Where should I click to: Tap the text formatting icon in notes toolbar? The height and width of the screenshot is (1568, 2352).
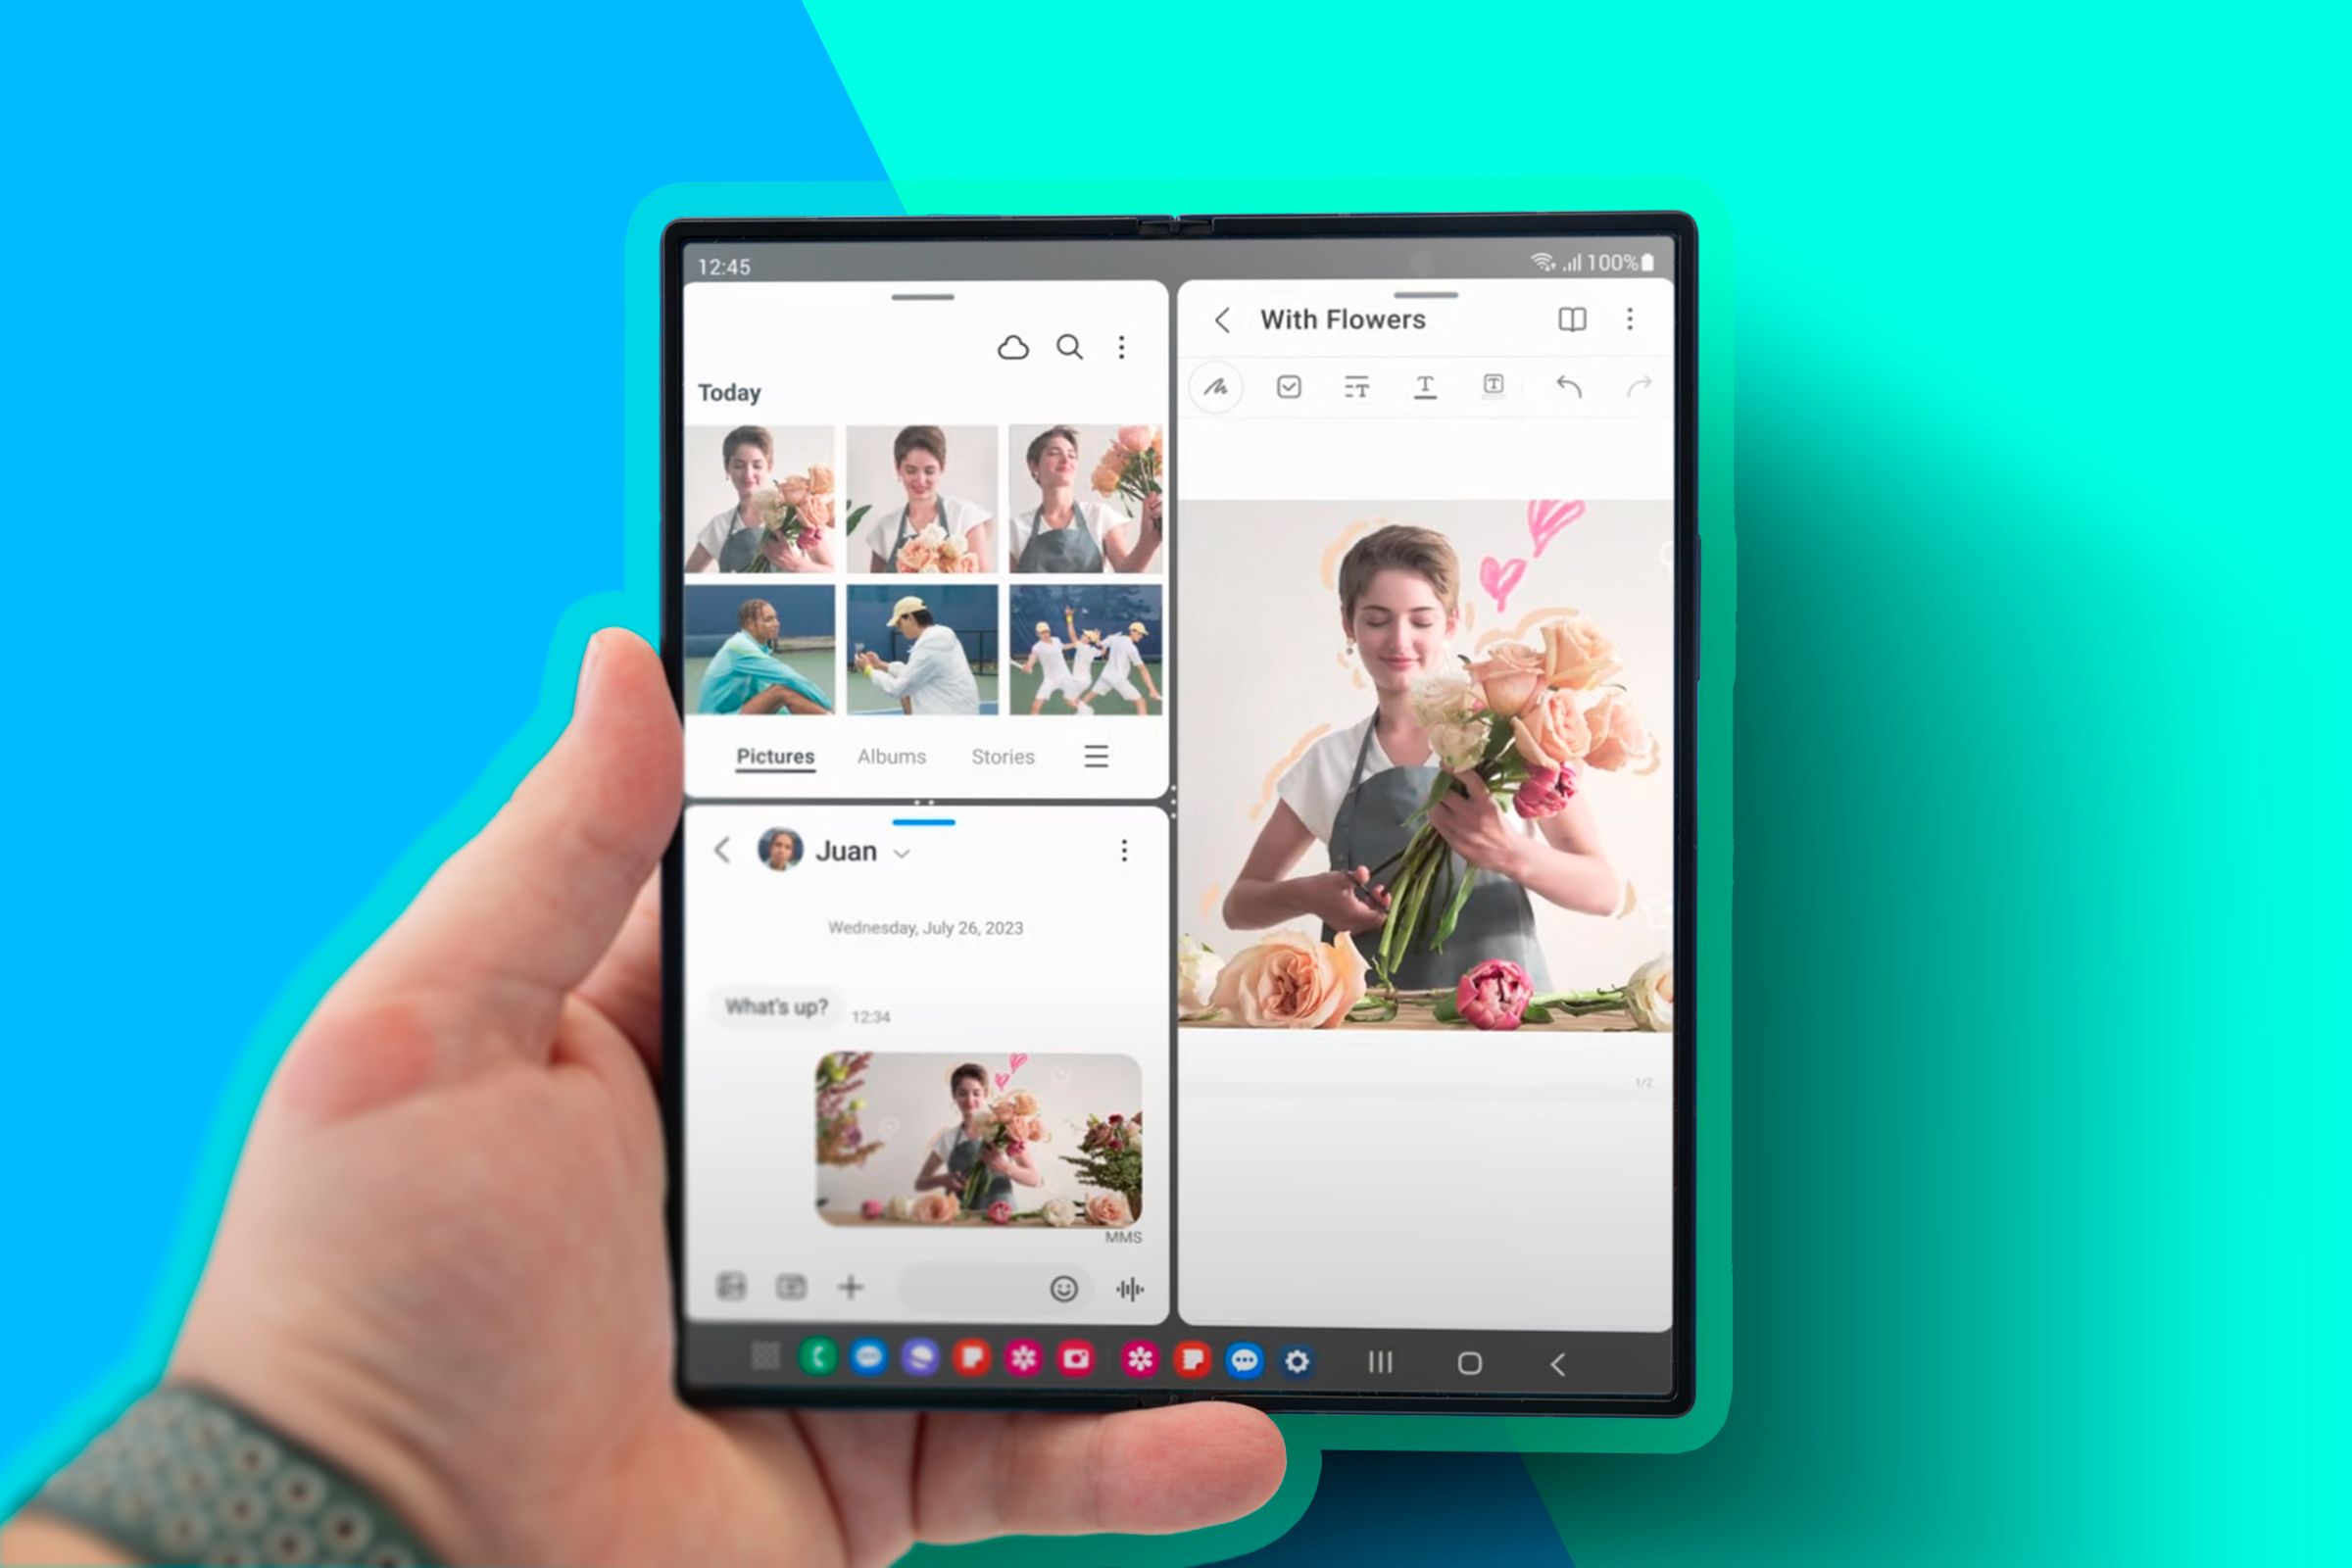[x=1423, y=387]
